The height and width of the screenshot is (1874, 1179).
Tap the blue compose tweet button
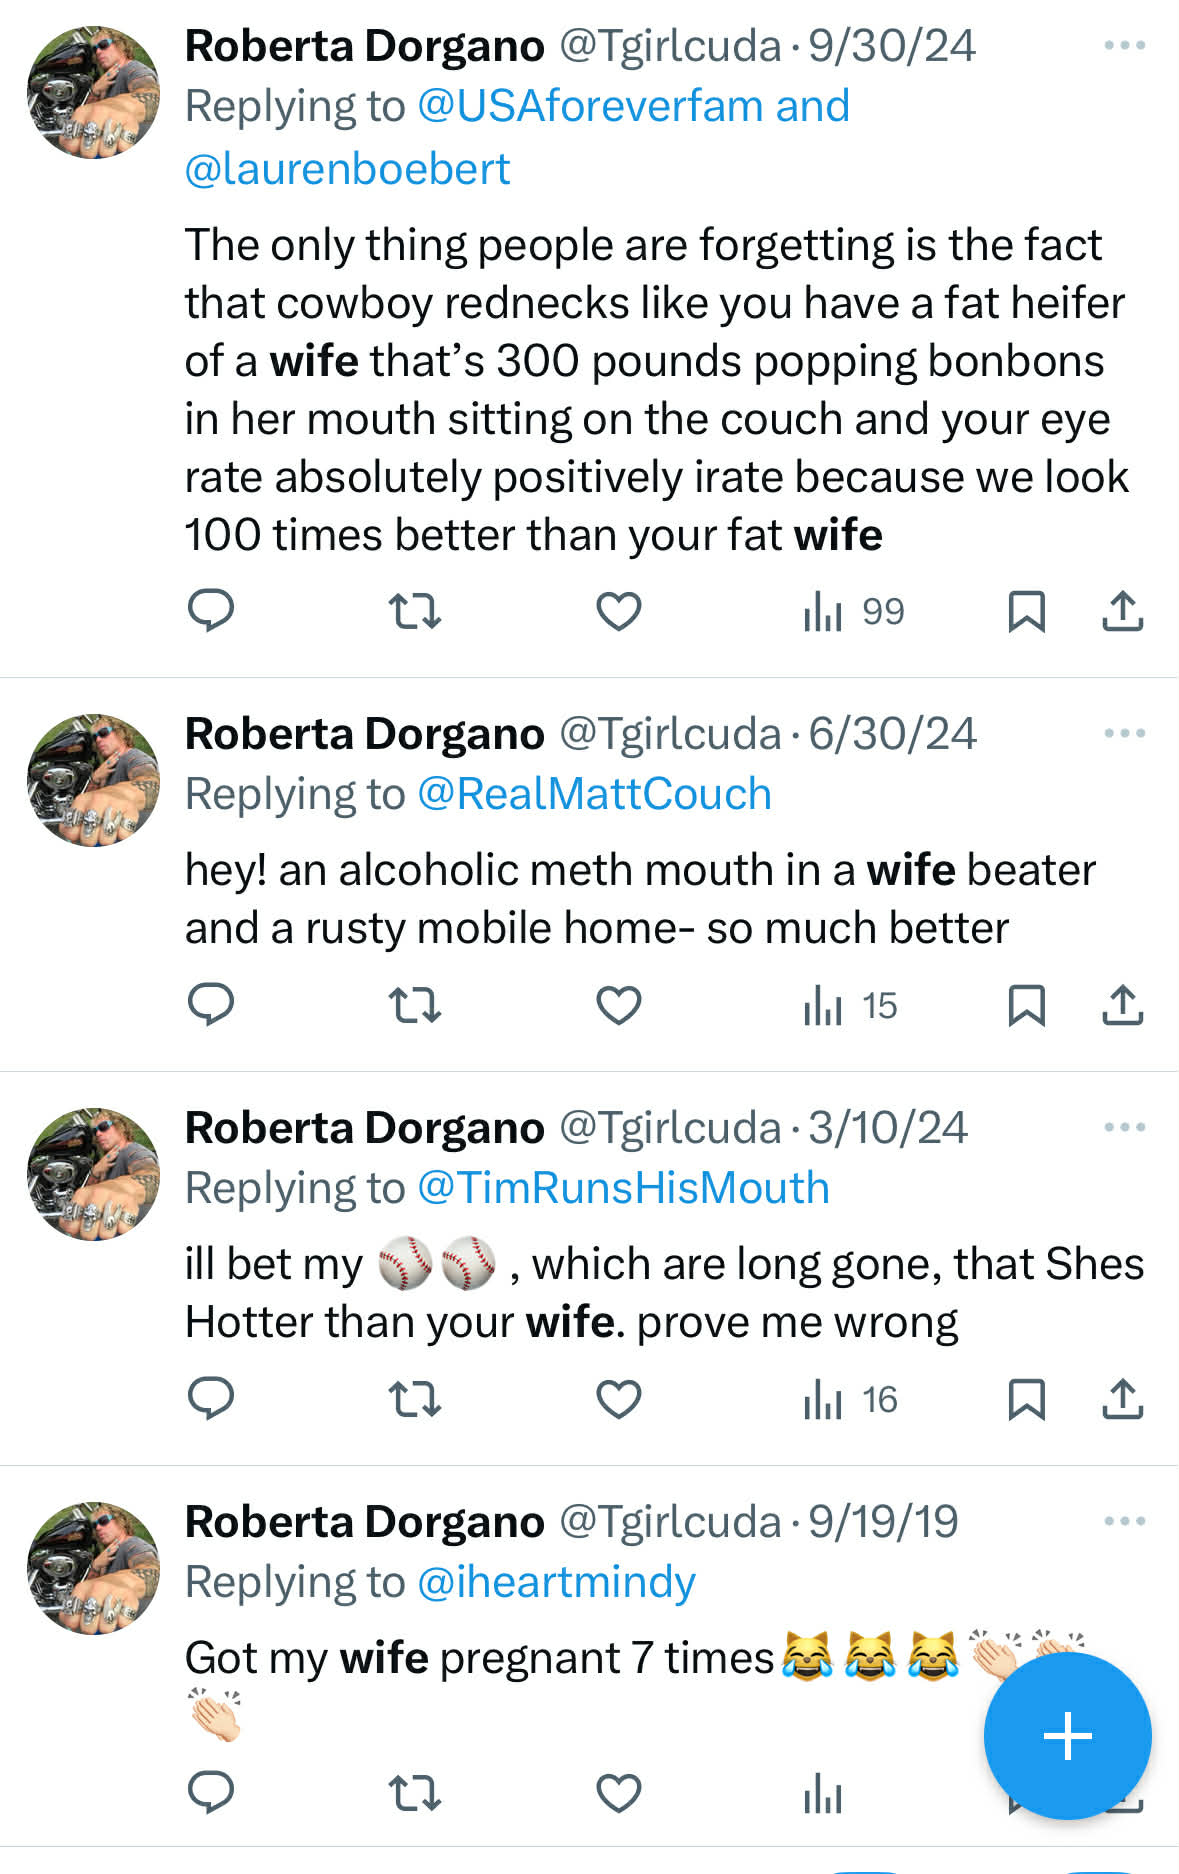tap(1067, 1736)
